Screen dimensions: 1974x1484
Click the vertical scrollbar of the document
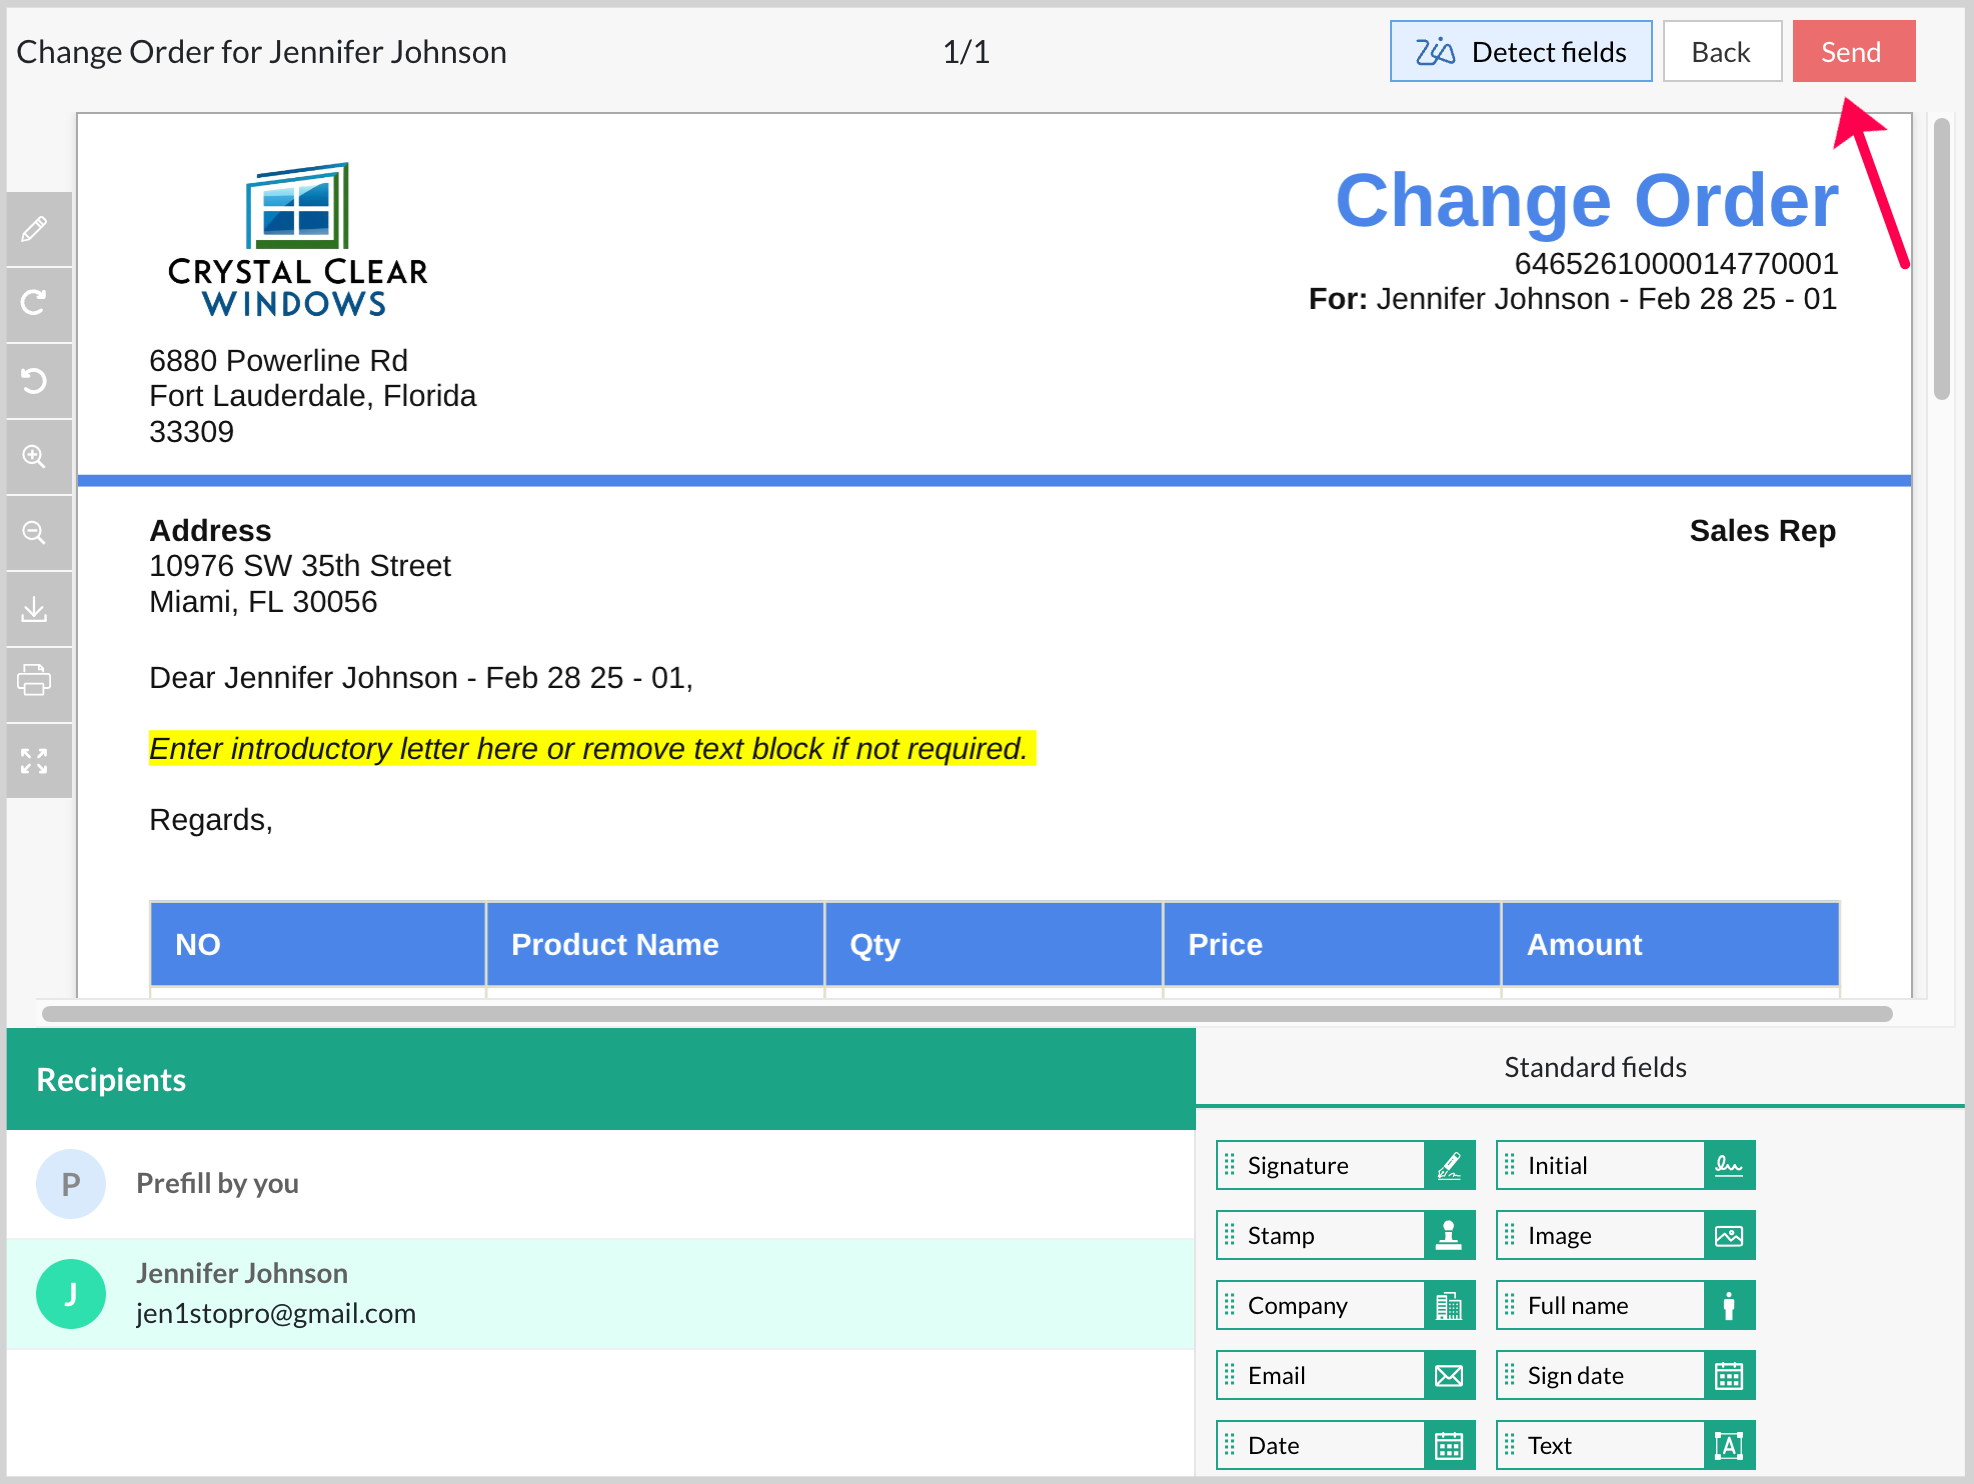pos(1941,260)
